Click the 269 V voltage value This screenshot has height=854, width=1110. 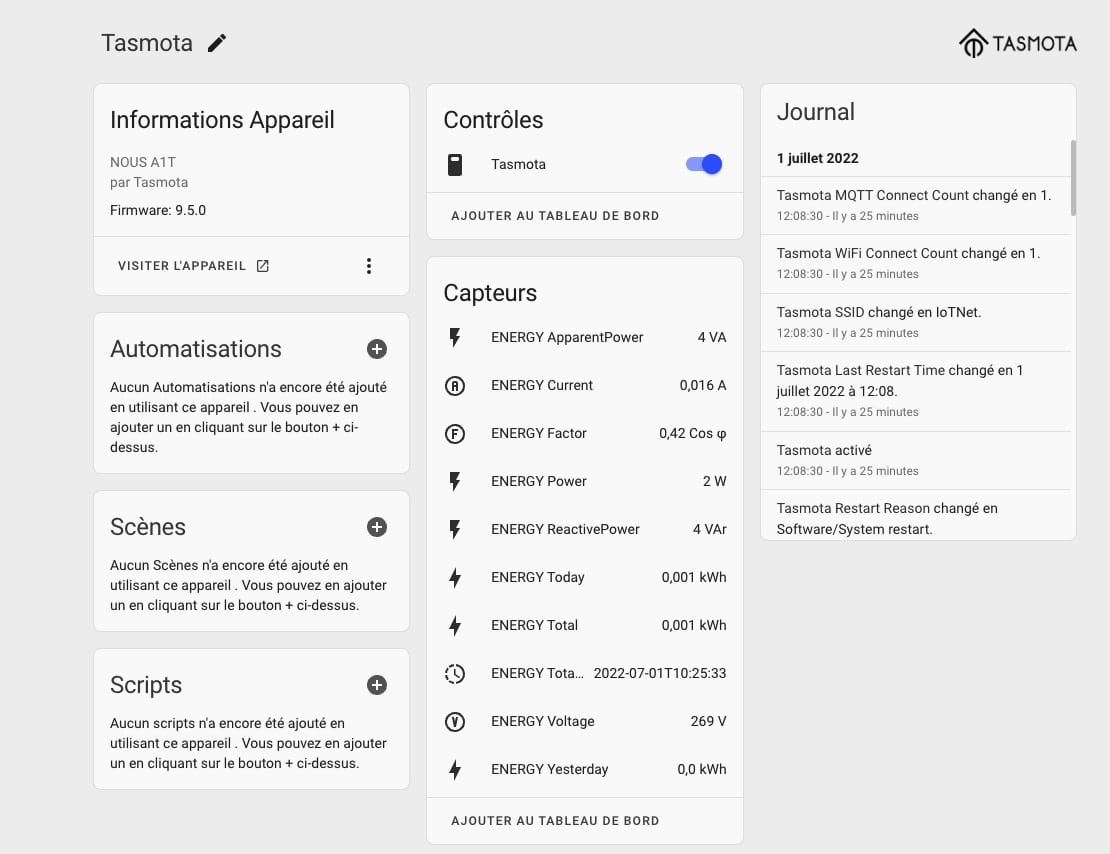709,722
